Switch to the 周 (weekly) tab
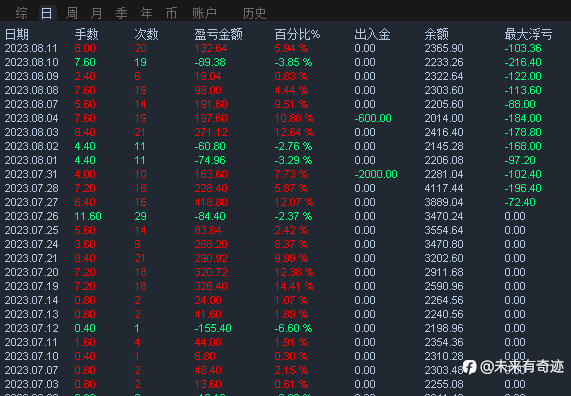Viewport: 571px width, 396px height. [72, 13]
